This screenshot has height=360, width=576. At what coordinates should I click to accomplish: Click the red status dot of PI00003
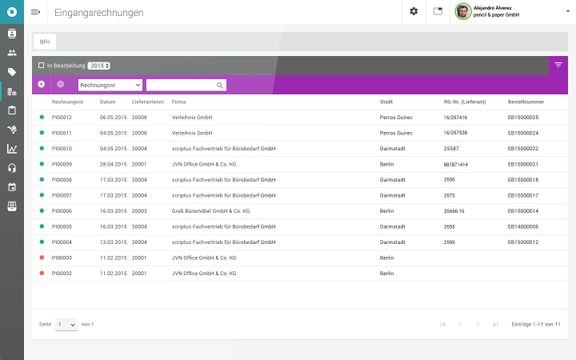tap(42, 258)
